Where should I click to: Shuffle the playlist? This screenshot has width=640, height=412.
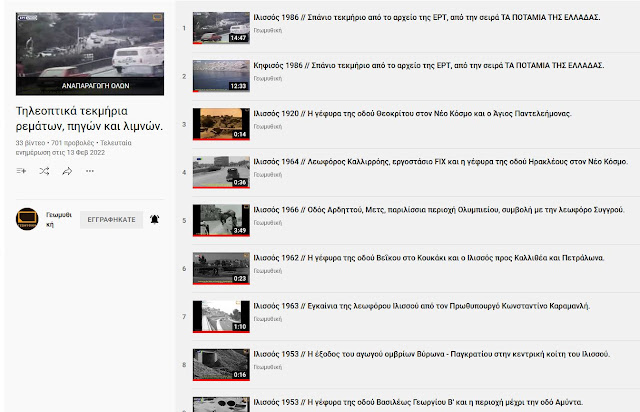(44, 171)
